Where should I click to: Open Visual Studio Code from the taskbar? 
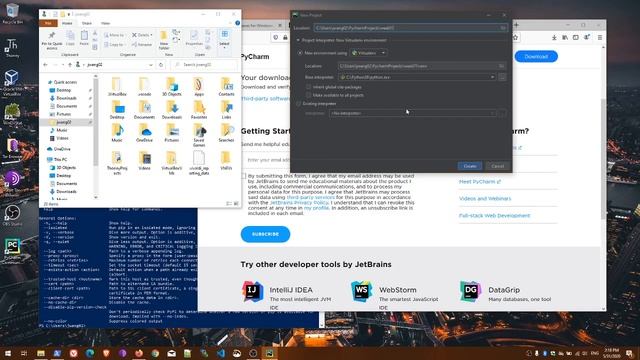coord(221,353)
